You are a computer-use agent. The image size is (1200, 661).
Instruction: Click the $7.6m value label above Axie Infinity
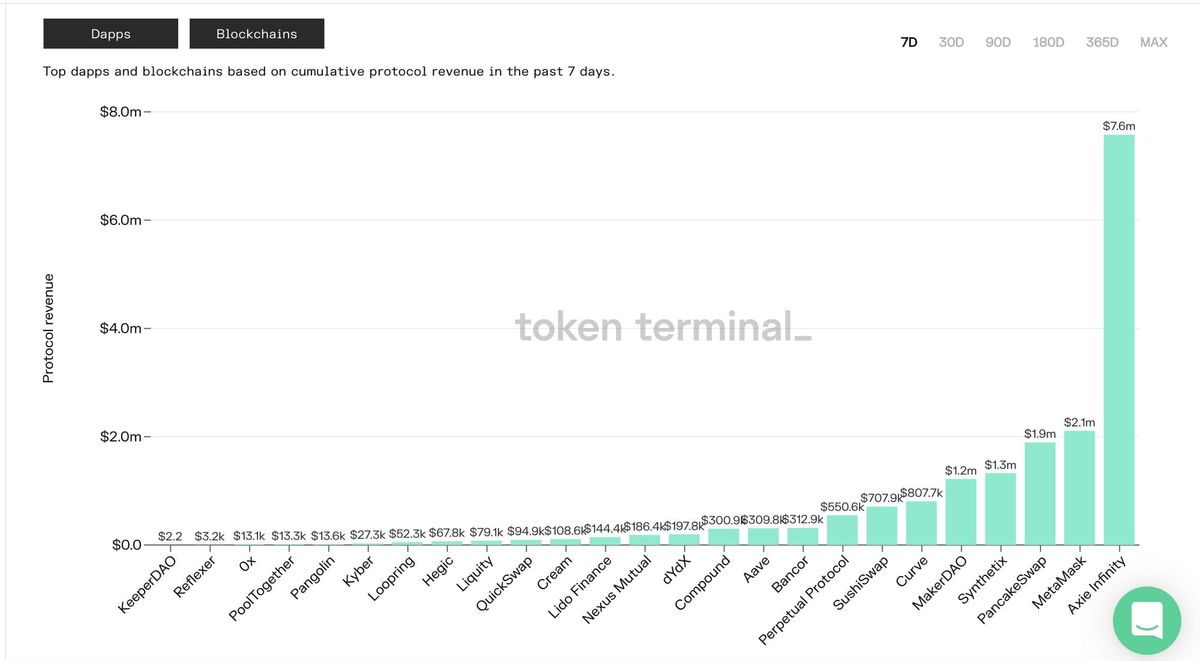coord(1118,126)
